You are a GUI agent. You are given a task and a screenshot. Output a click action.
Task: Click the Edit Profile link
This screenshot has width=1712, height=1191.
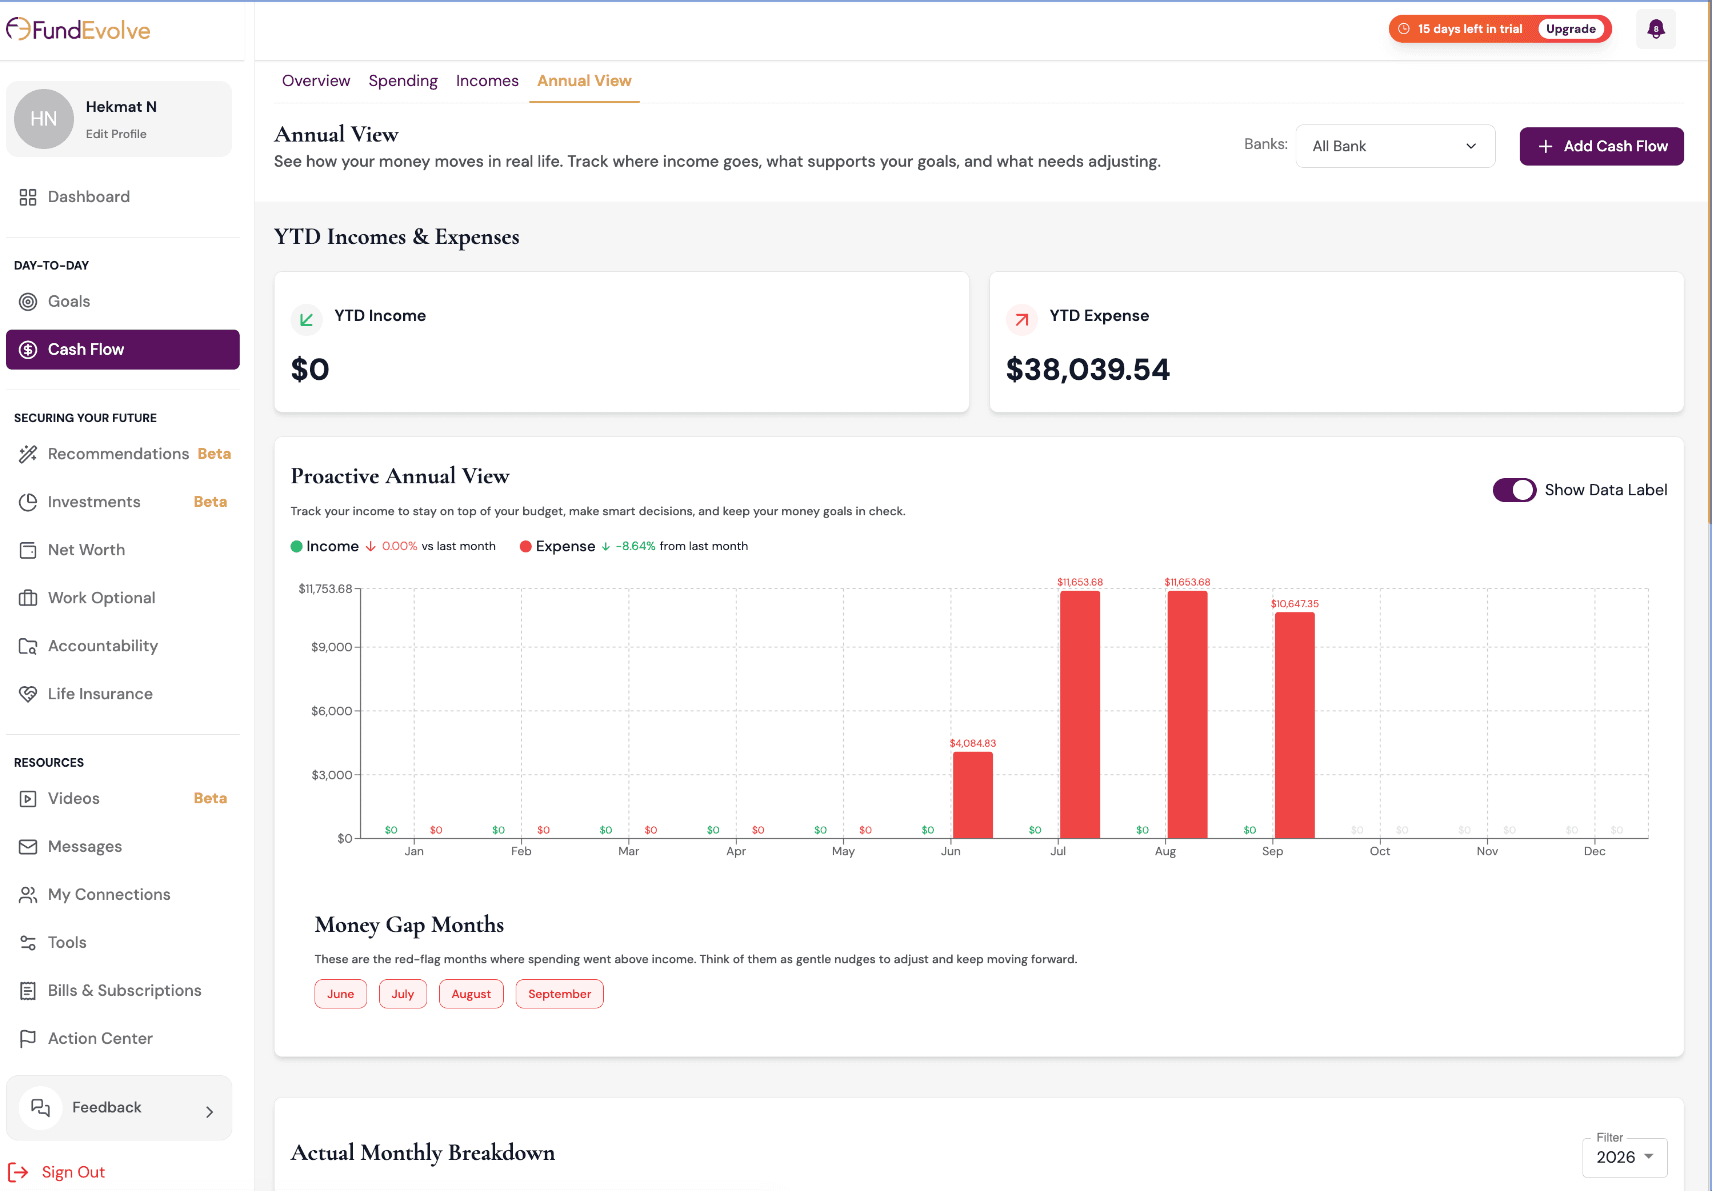coord(116,134)
